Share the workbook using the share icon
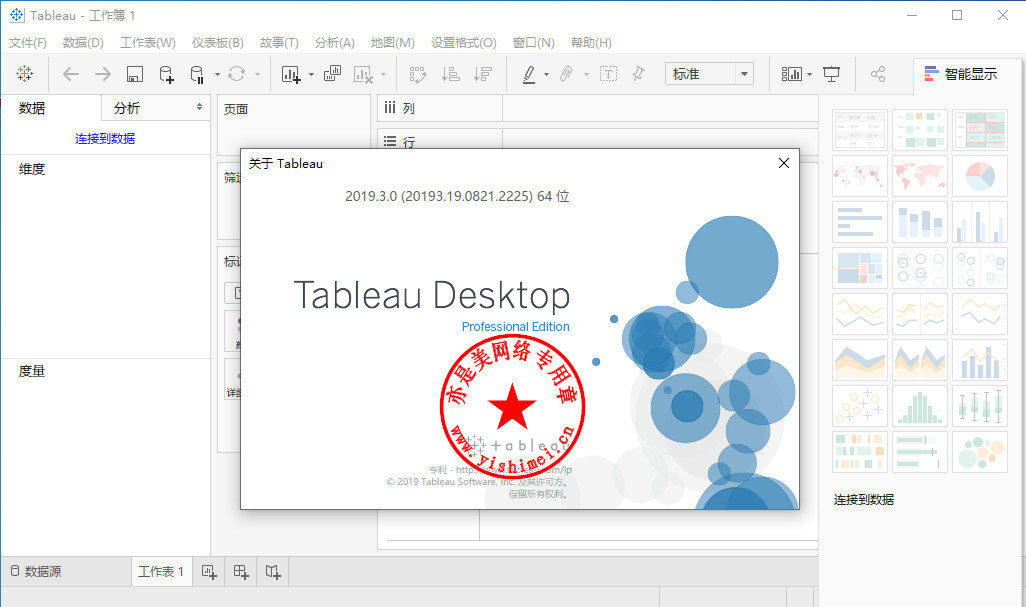Image resolution: width=1026 pixels, height=607 pixels. click(878, 74)
